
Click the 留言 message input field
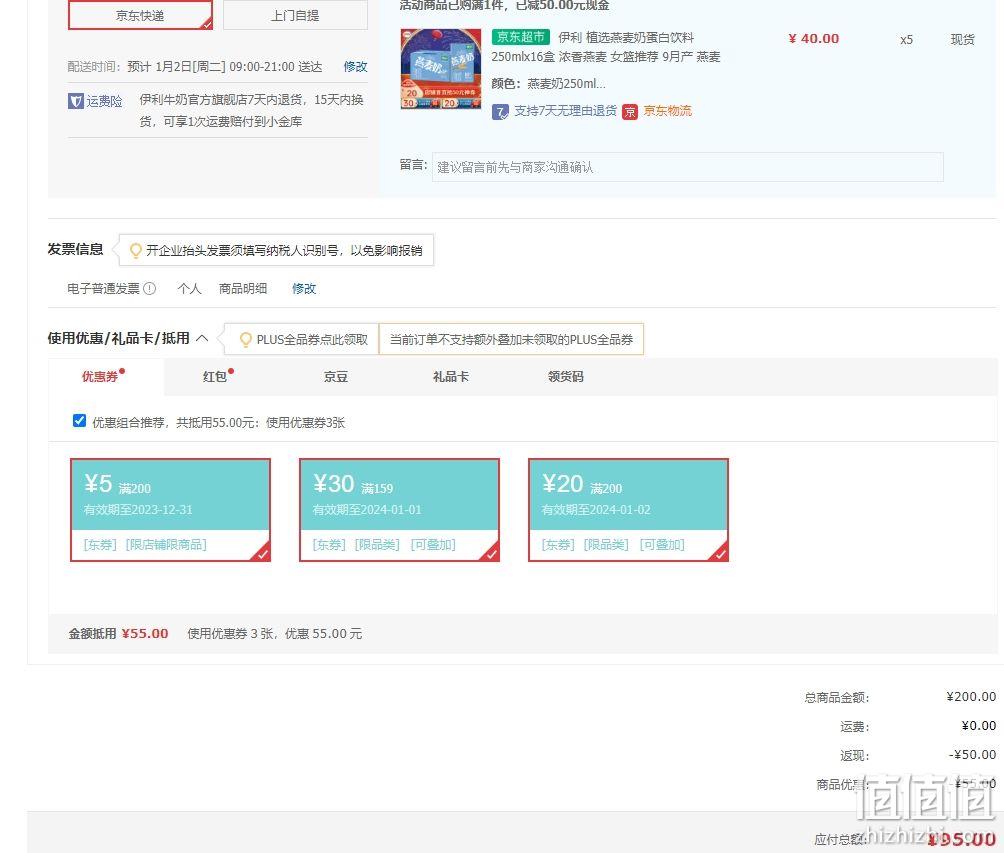(688, 167)
